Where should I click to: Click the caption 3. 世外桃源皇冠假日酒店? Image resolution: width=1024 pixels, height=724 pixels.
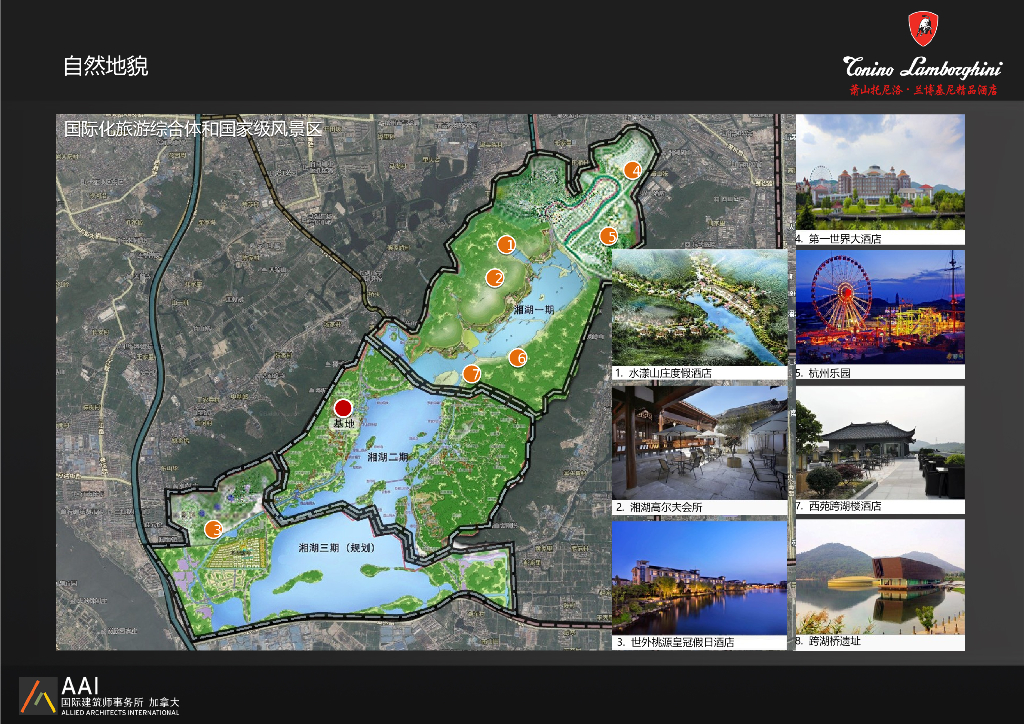[675, 642]
